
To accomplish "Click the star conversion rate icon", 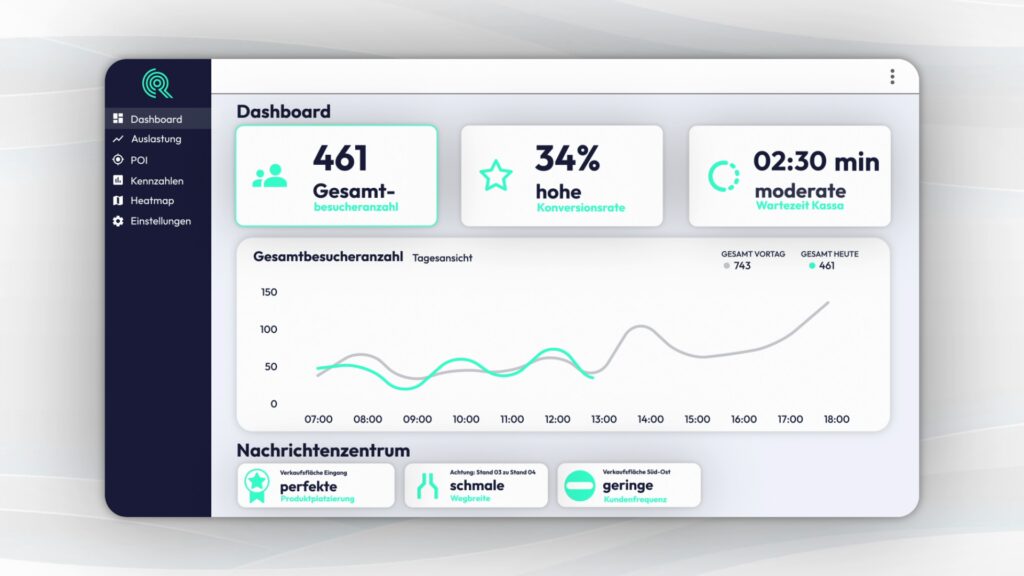I will [x=495, y=176].
